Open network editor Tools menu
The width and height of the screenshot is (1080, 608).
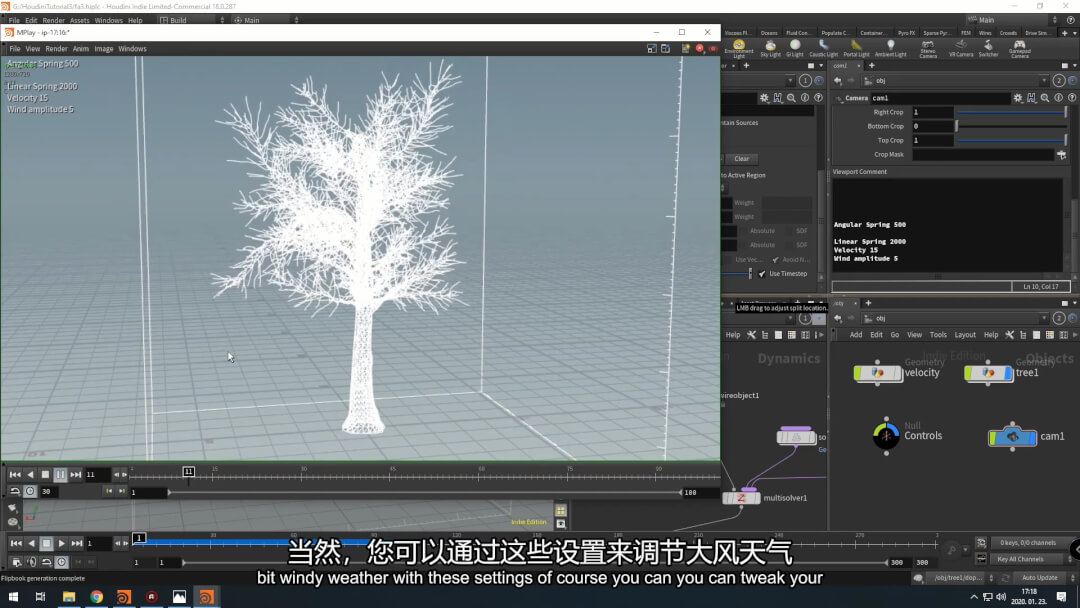[x=938, y=335]
